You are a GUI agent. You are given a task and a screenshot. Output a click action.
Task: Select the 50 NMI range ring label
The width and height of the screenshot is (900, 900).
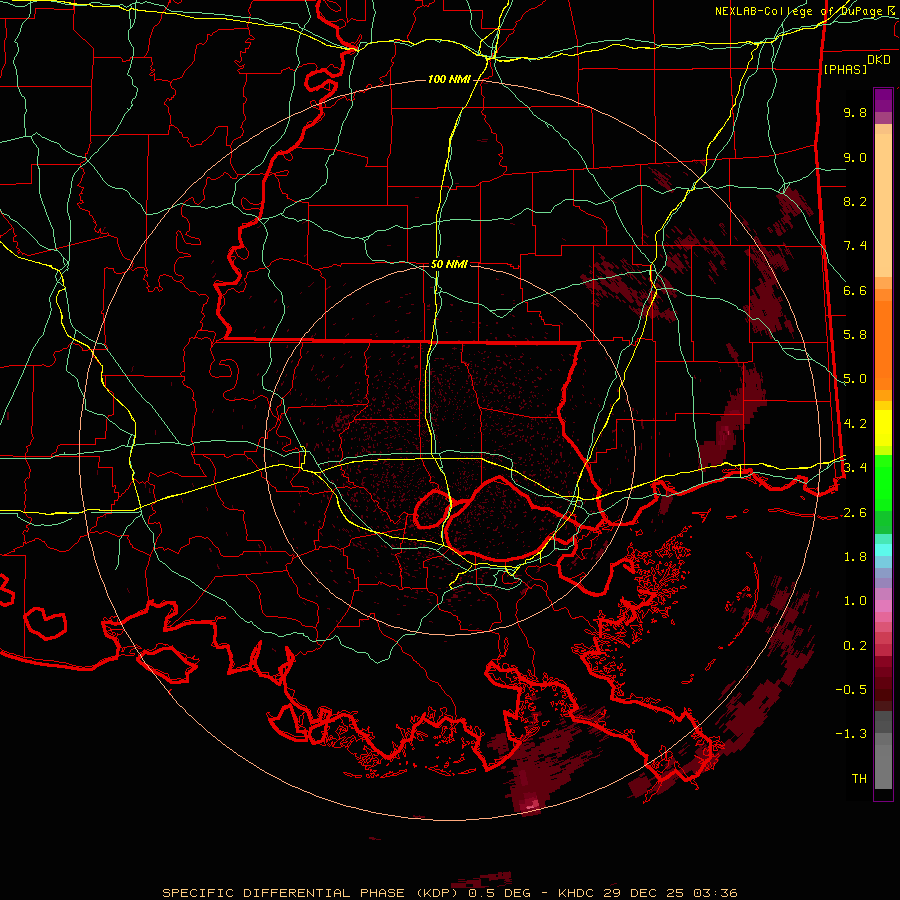click(449, 264)
